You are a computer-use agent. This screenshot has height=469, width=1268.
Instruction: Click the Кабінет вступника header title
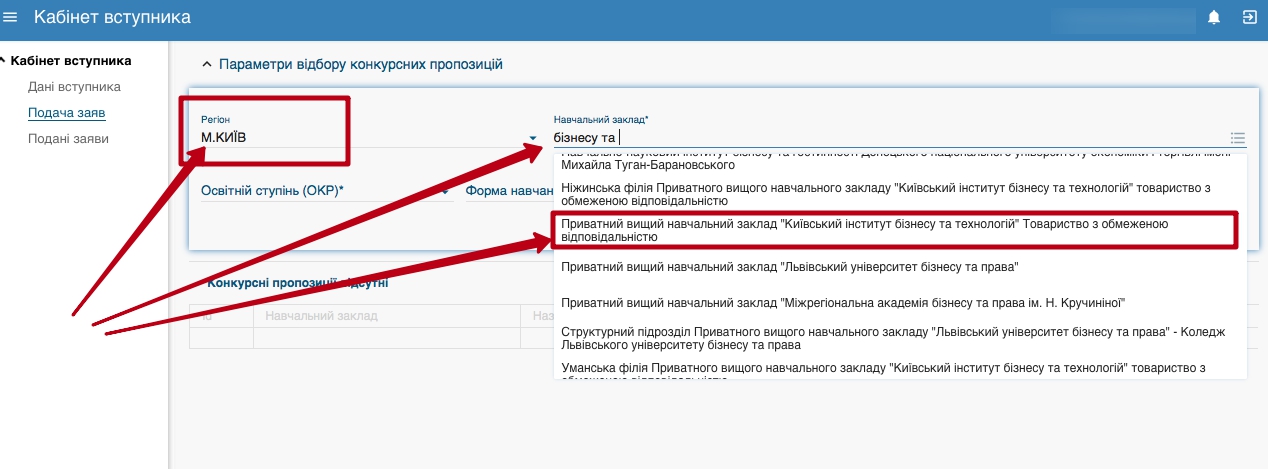pyautogui.click(x=112, y=17)
